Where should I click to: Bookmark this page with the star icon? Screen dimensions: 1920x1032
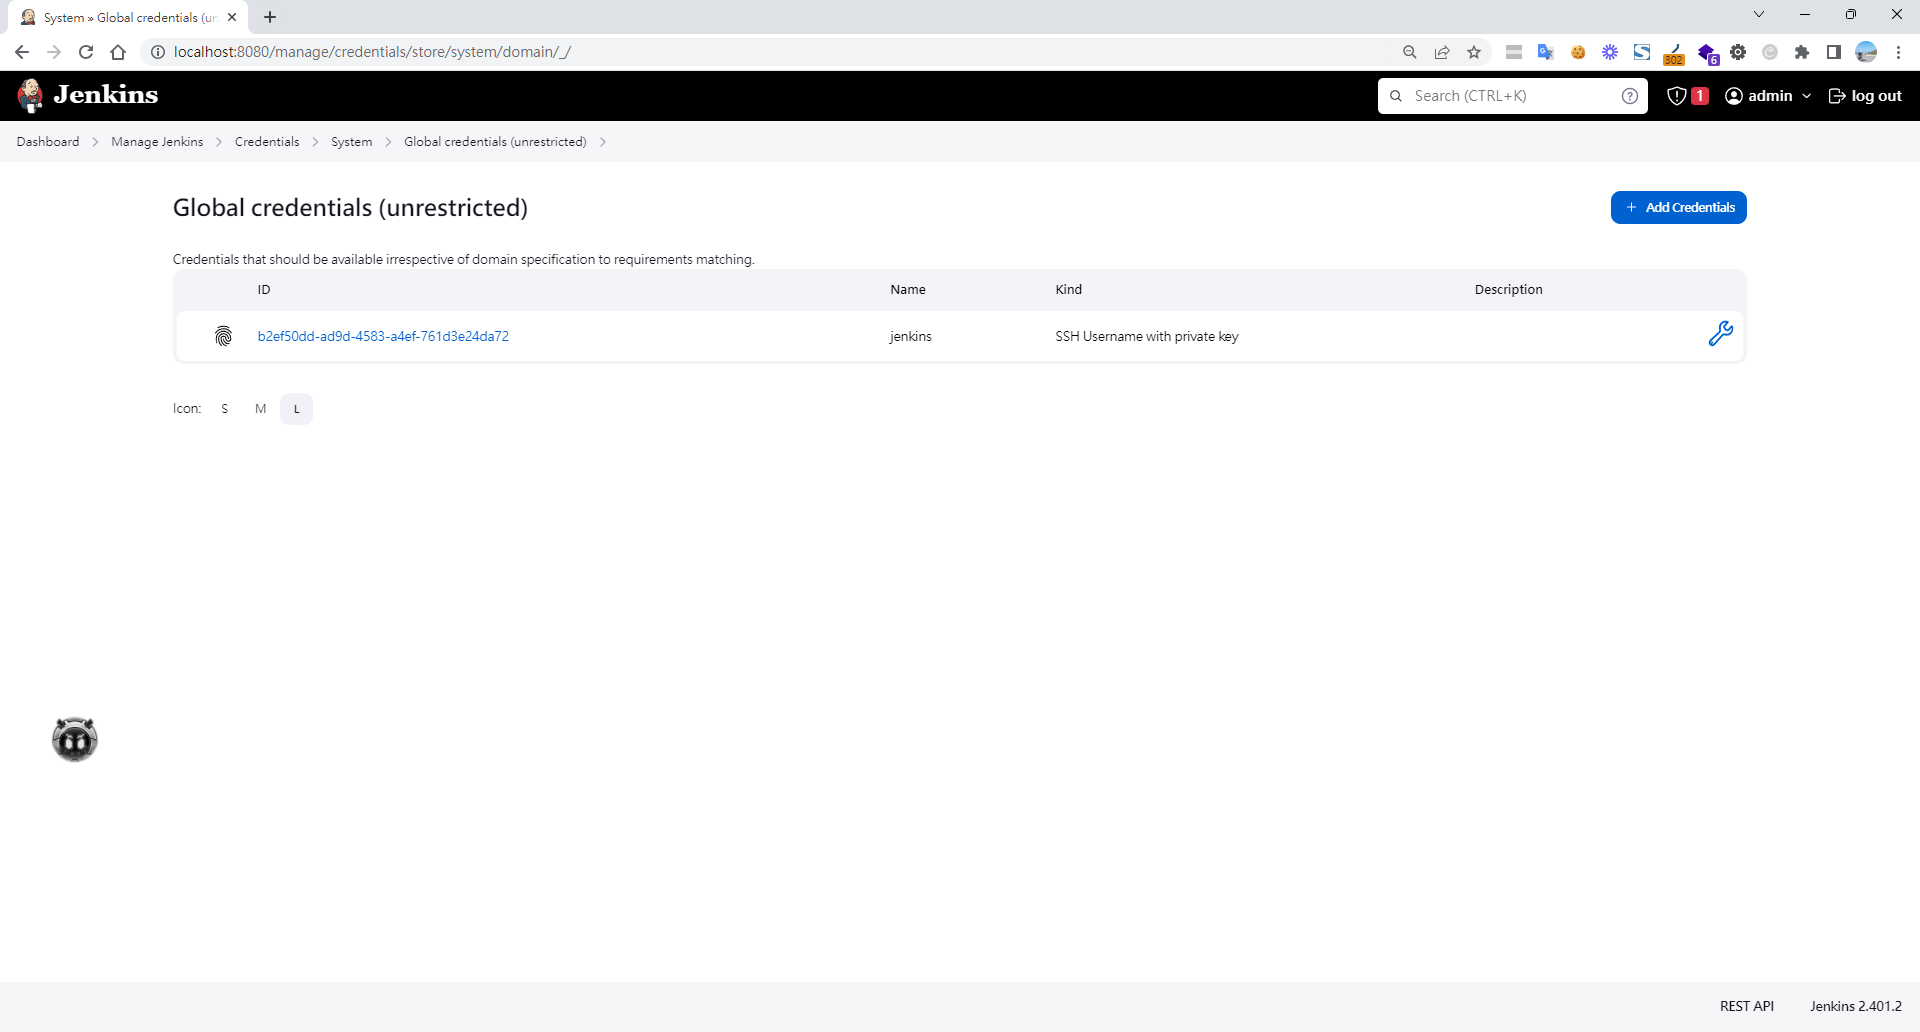pos(1474,52)
